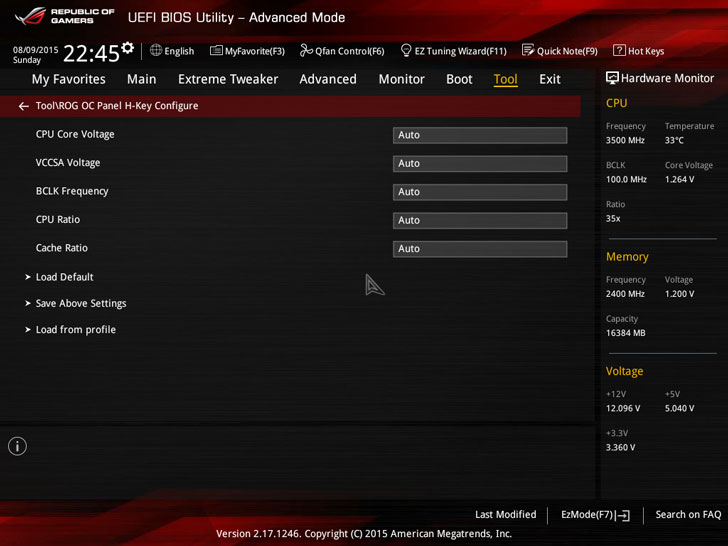This screenshot has width=728, height=546.
Task: Click the Hardware Monitor display icon
Action: click(x=612, y=78)
